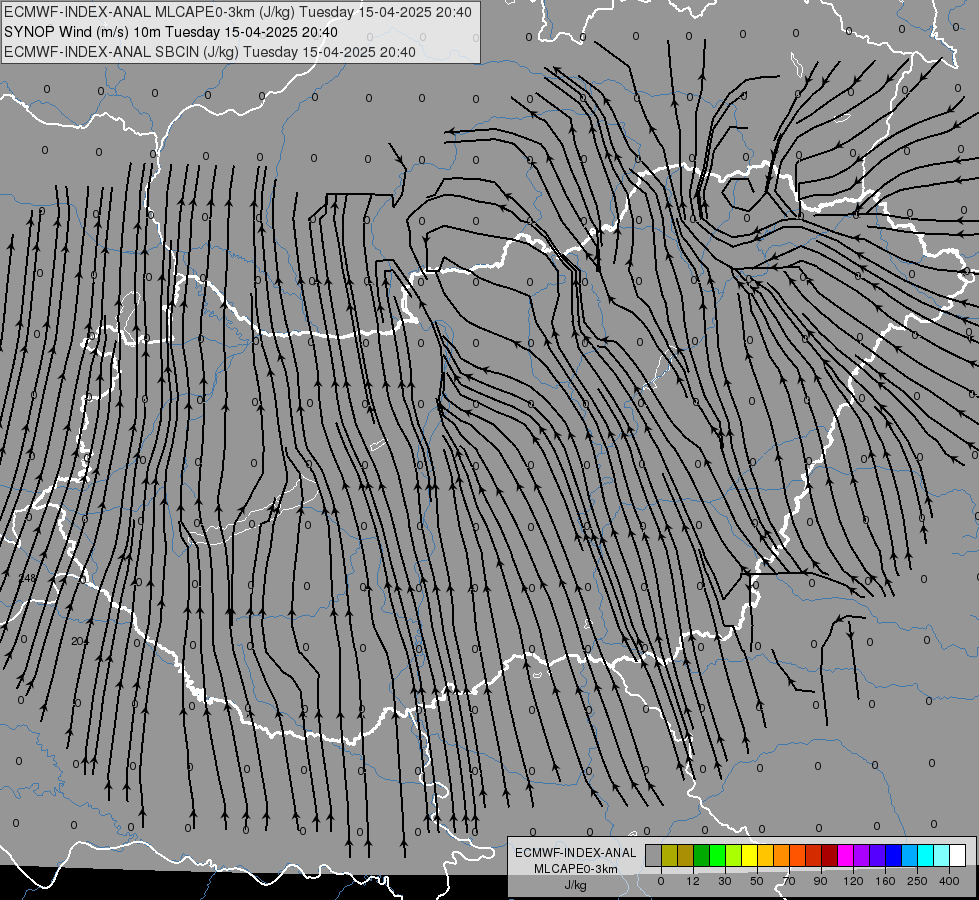Click the legend tick value '250'
Viewport: 979px width, 900px height.
coord(917,881)
